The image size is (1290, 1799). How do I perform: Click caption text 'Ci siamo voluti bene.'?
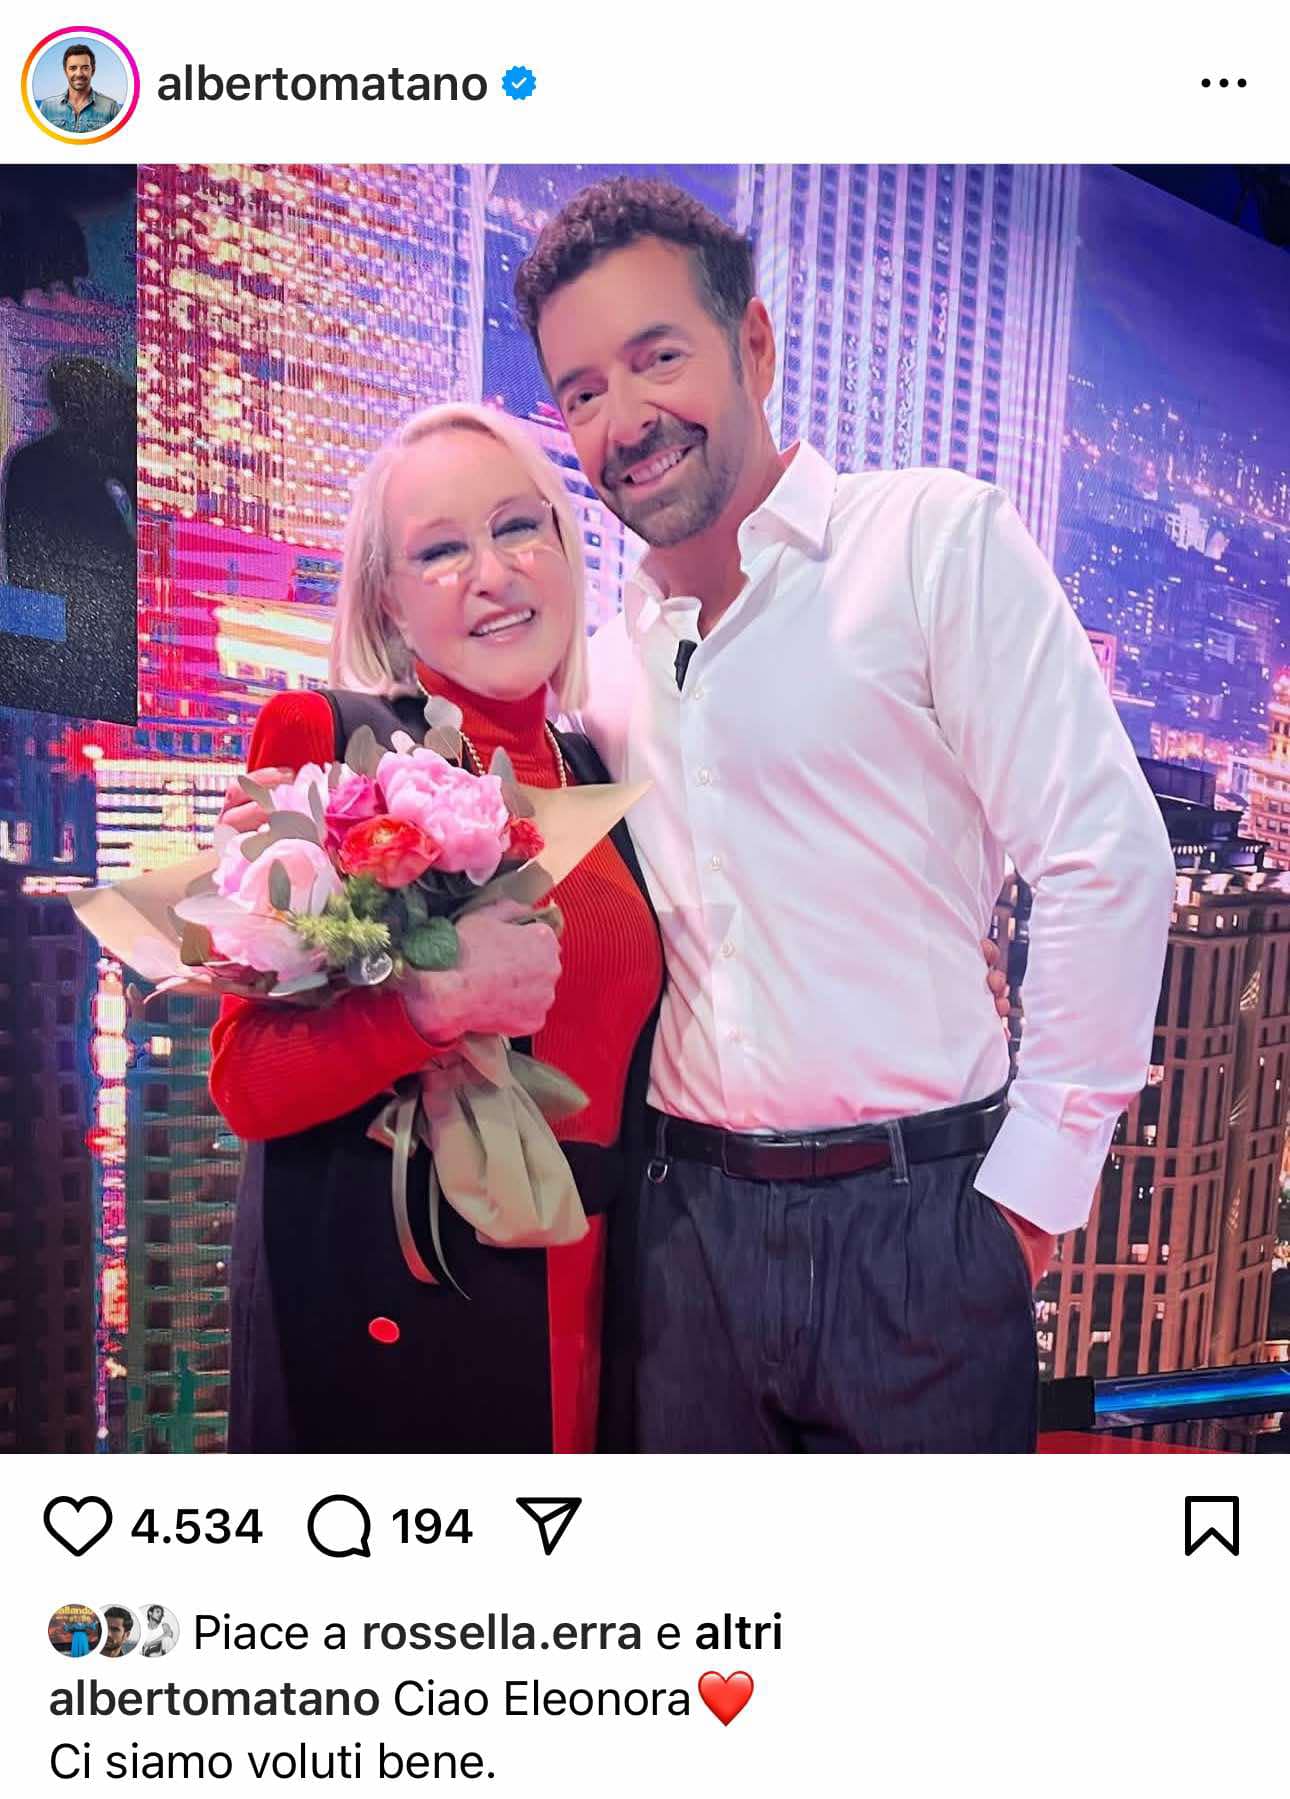(x=273, y=1761)
